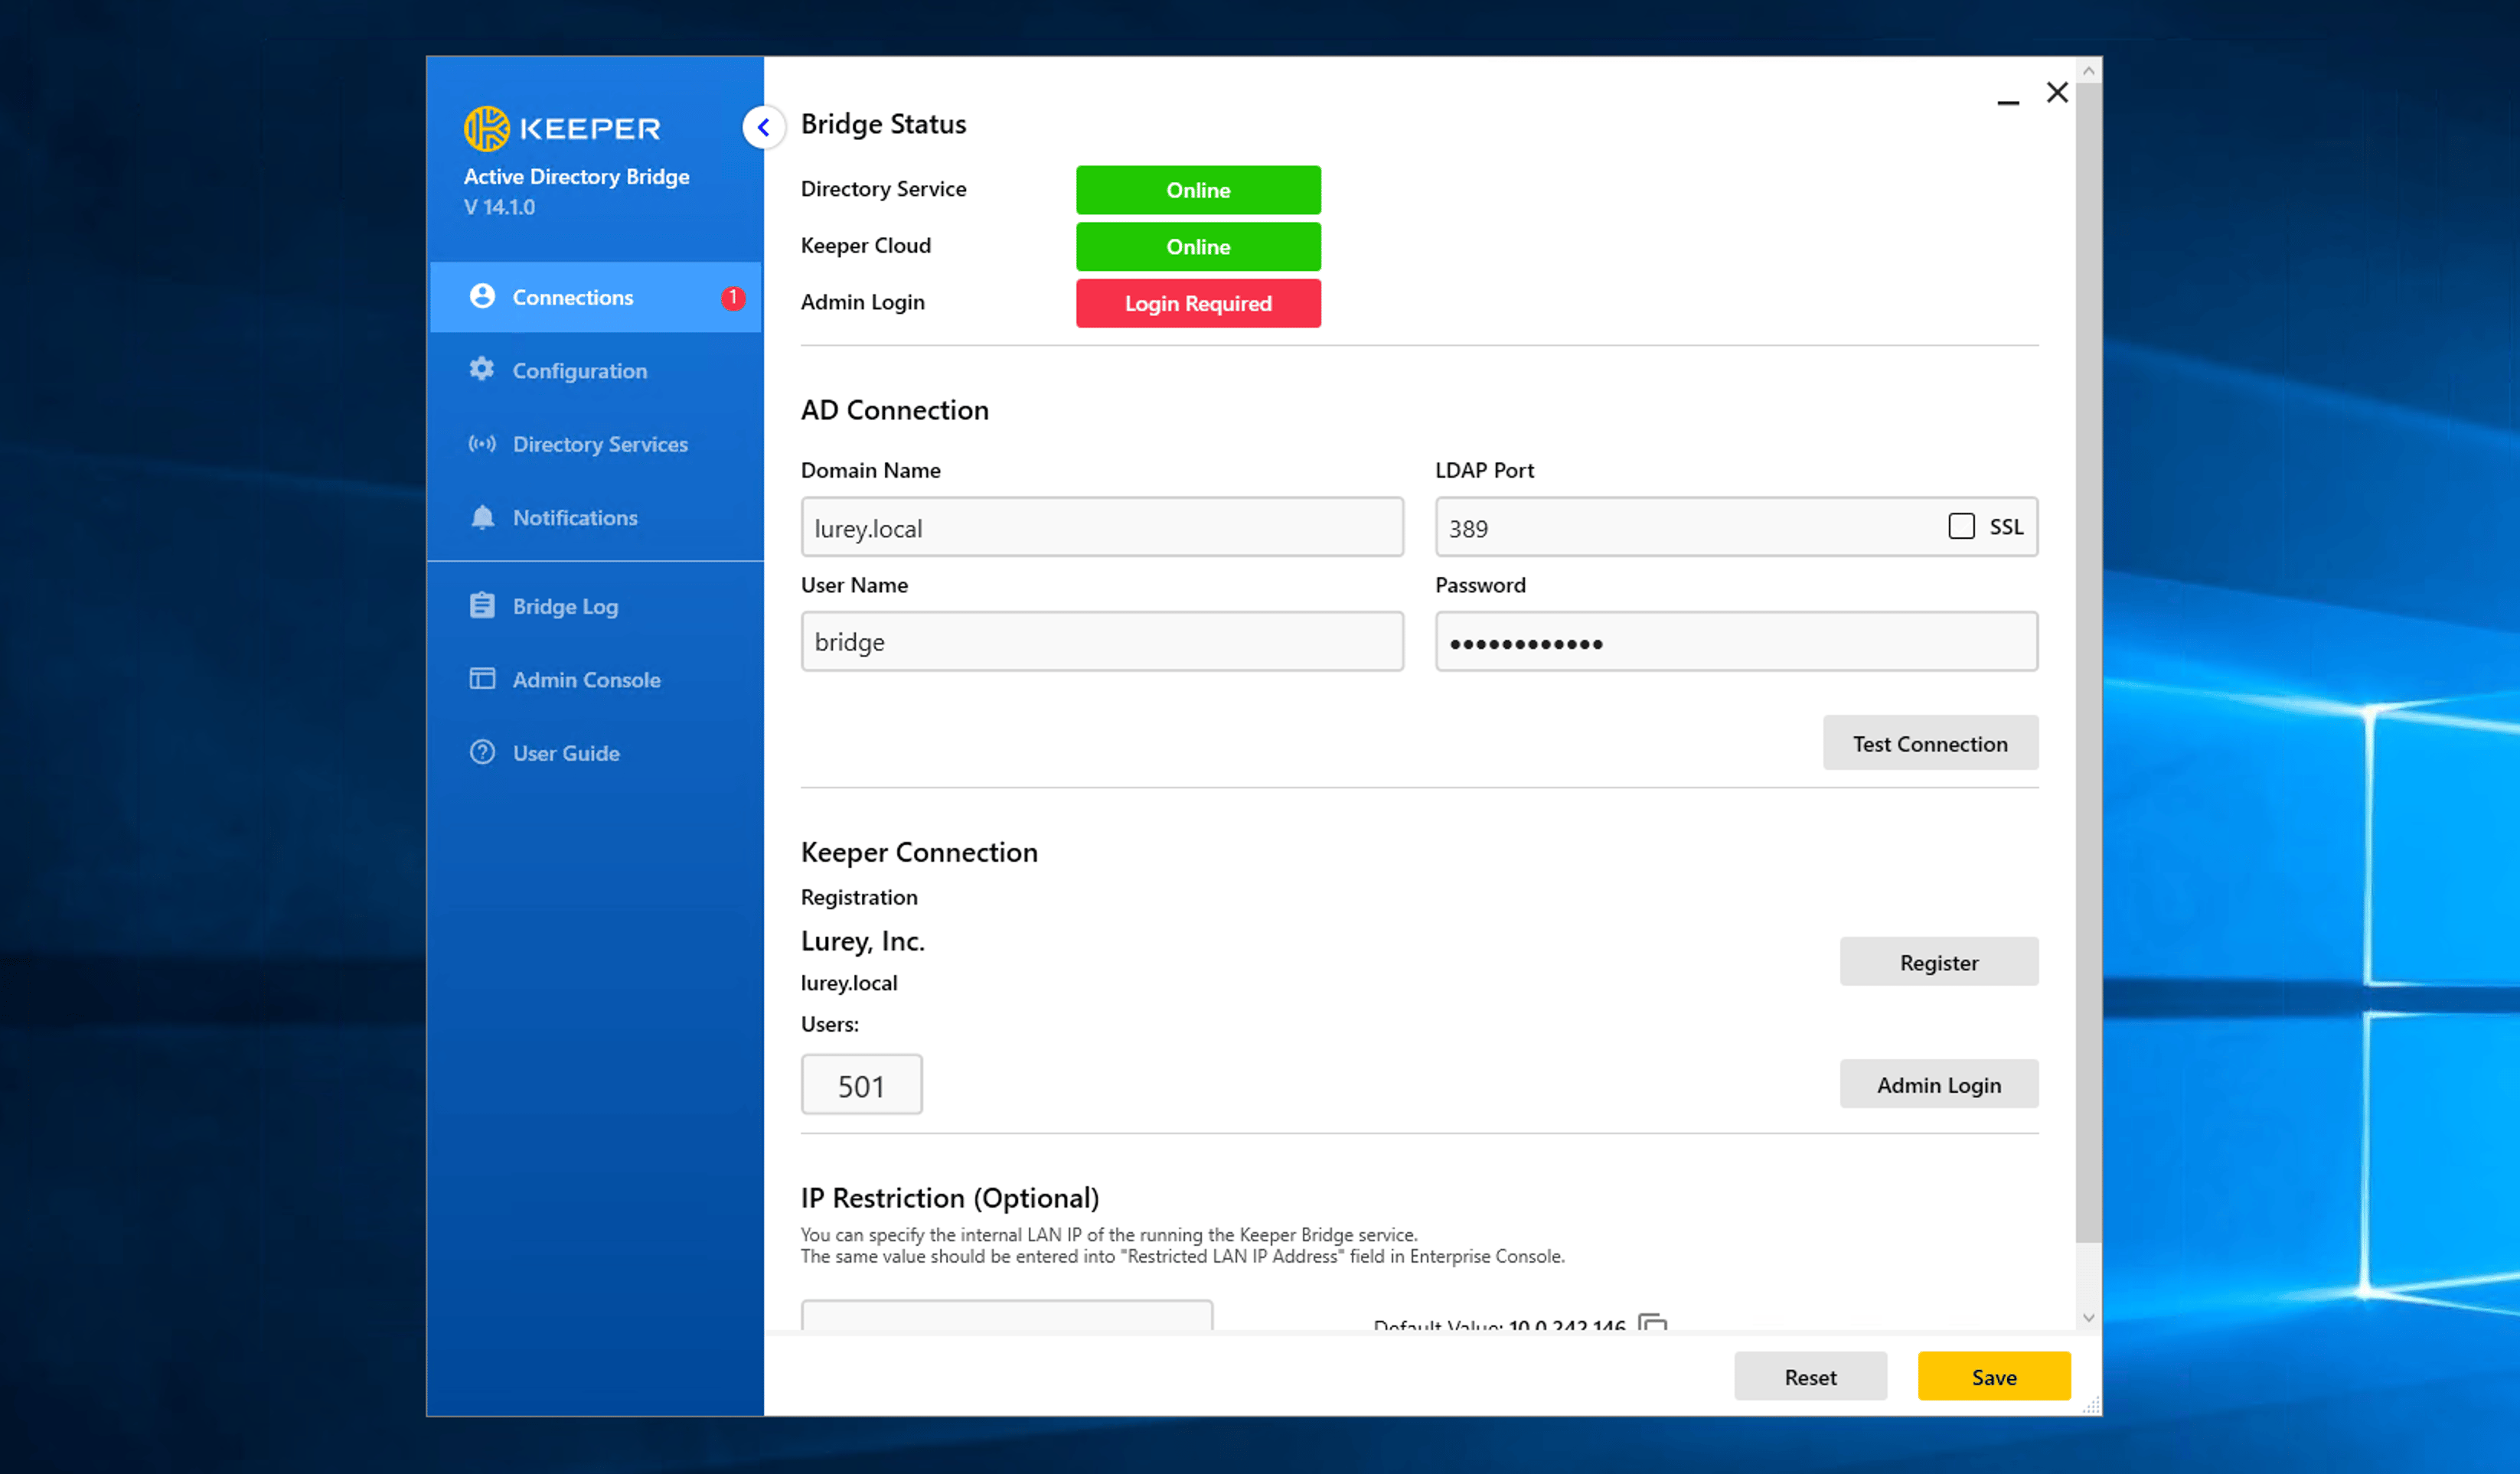Click the Configuration gear icon

482,370
